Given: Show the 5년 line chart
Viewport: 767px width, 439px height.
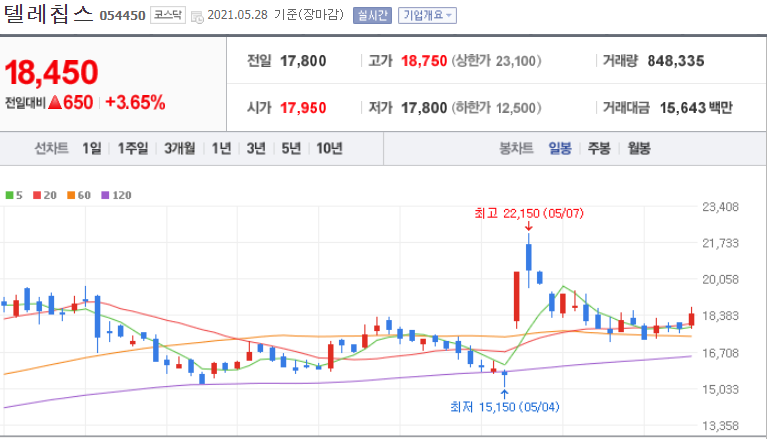Looking at the screenshot, I should point(291,148).
